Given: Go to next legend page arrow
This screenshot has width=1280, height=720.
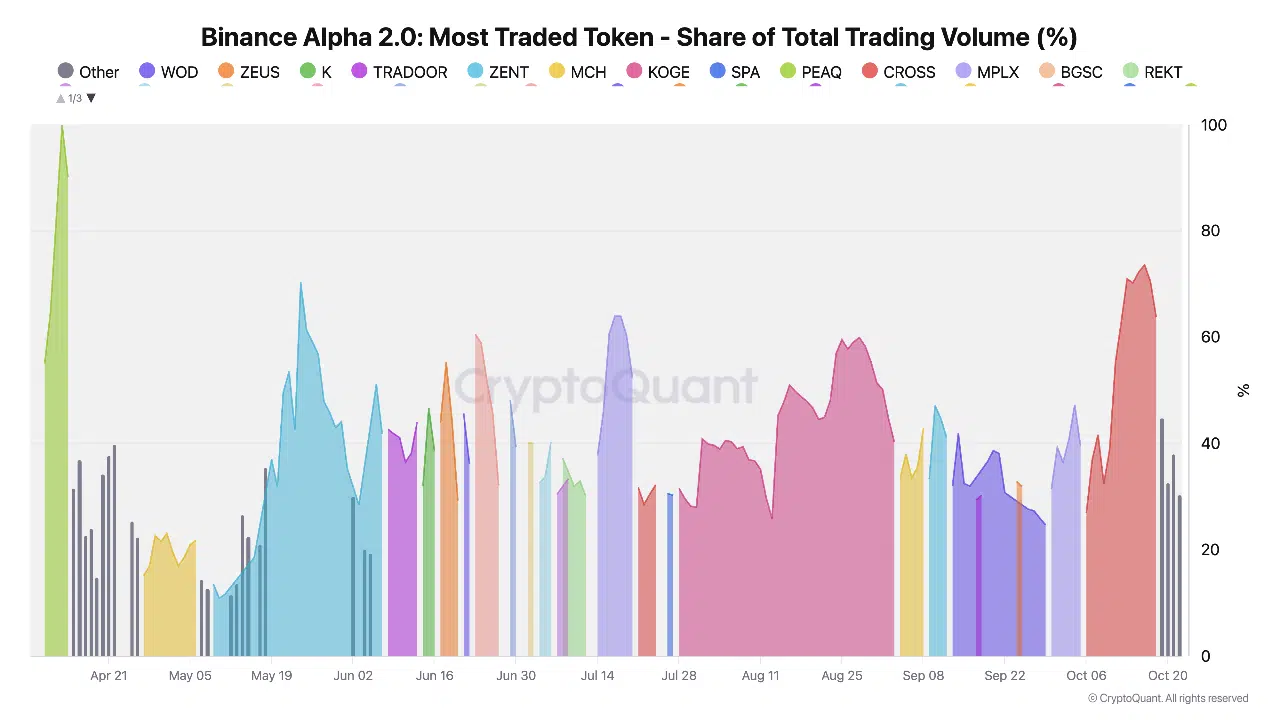Looking at the screenshot, I should 91,98.
